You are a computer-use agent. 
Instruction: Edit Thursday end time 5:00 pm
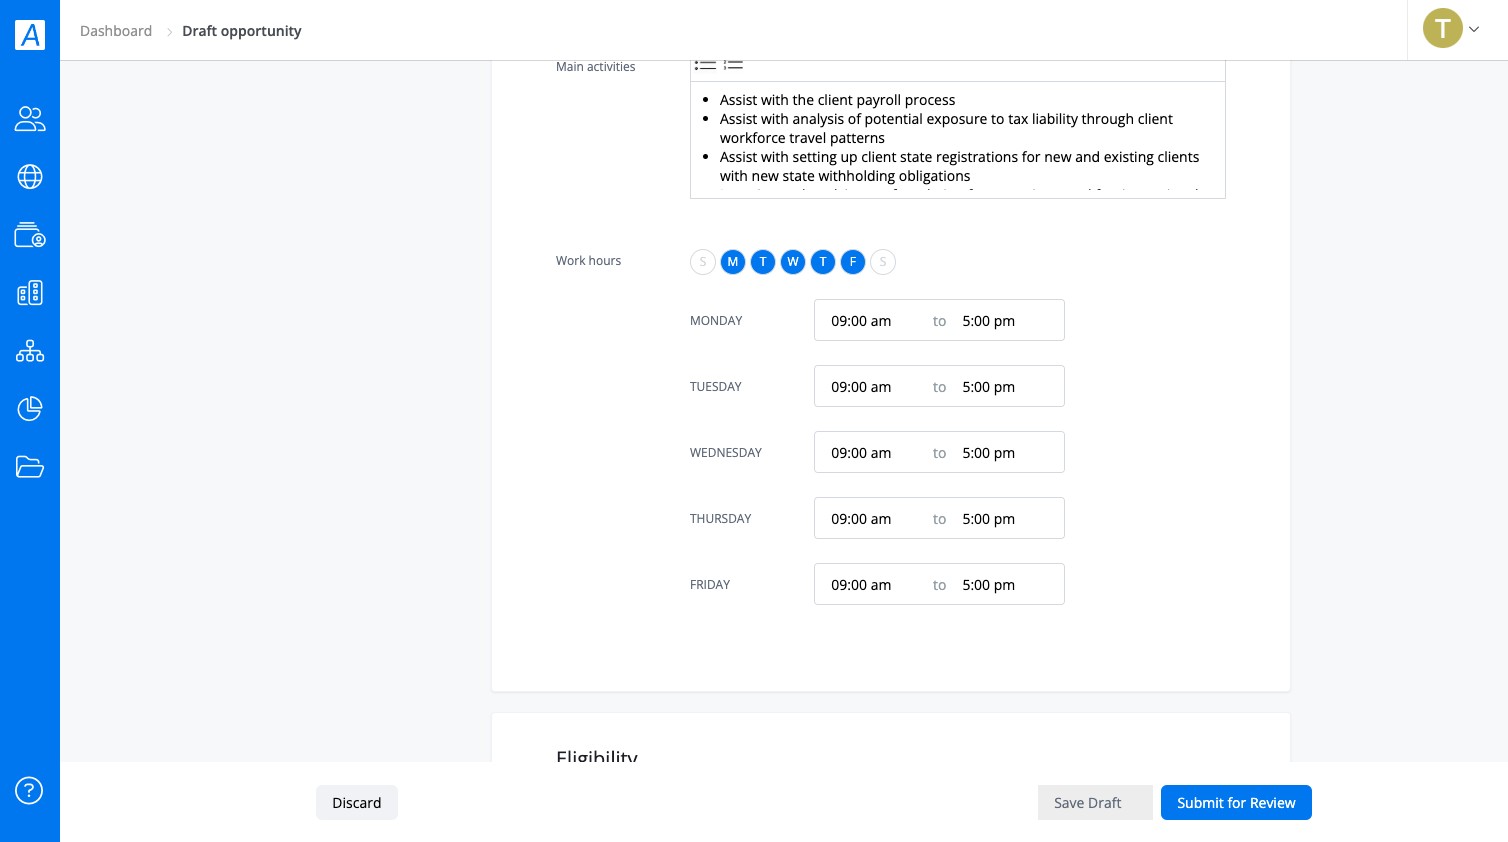coord(988,519)
